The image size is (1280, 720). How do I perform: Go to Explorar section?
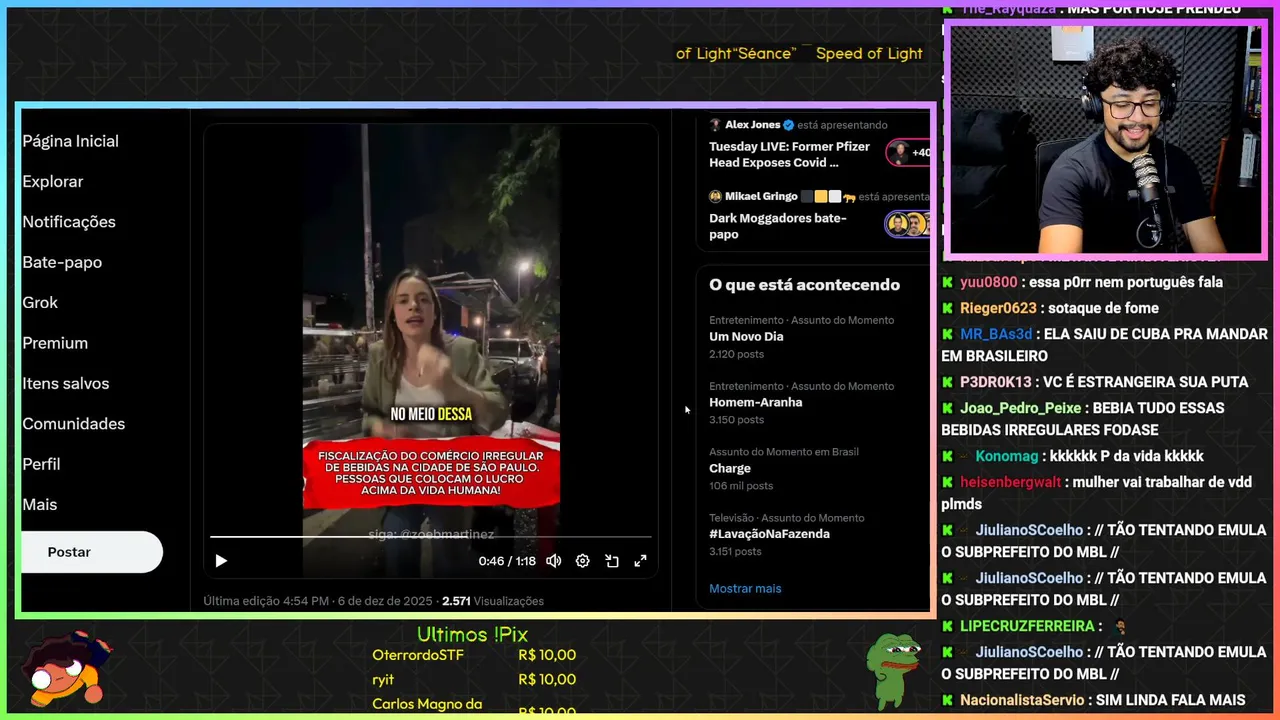pyautogui.click(x=53, y=181)
